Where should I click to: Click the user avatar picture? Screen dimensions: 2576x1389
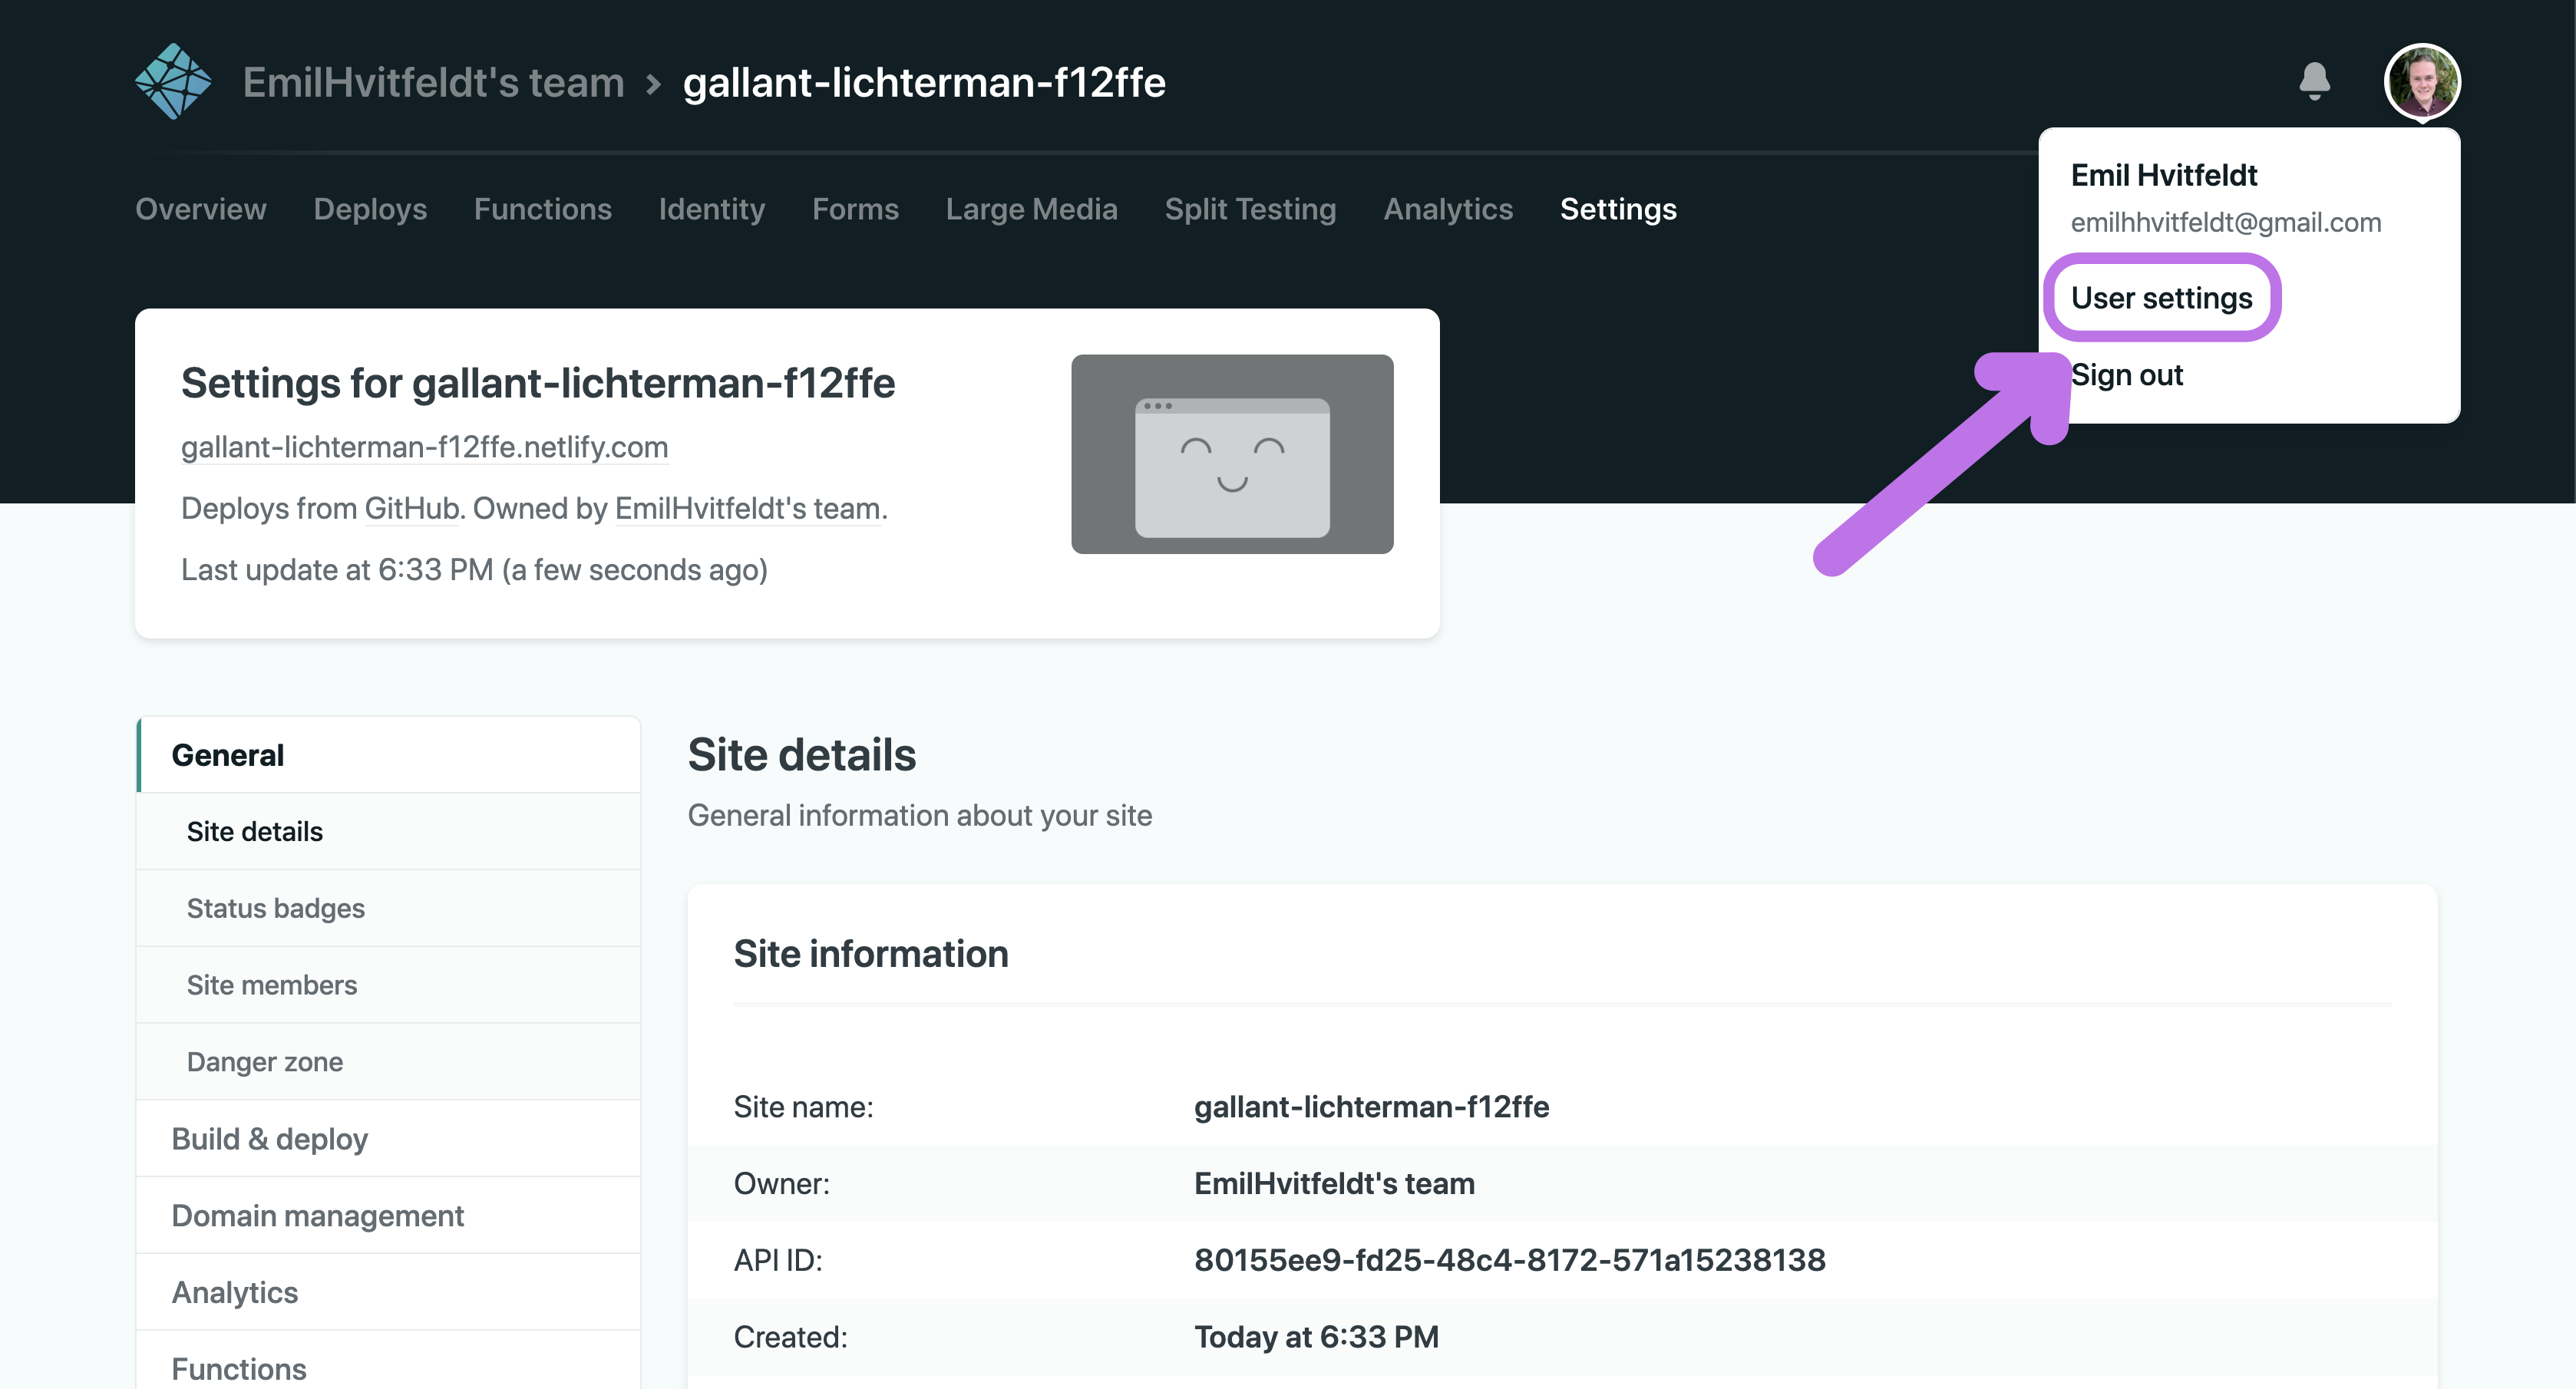[2421, 81]
